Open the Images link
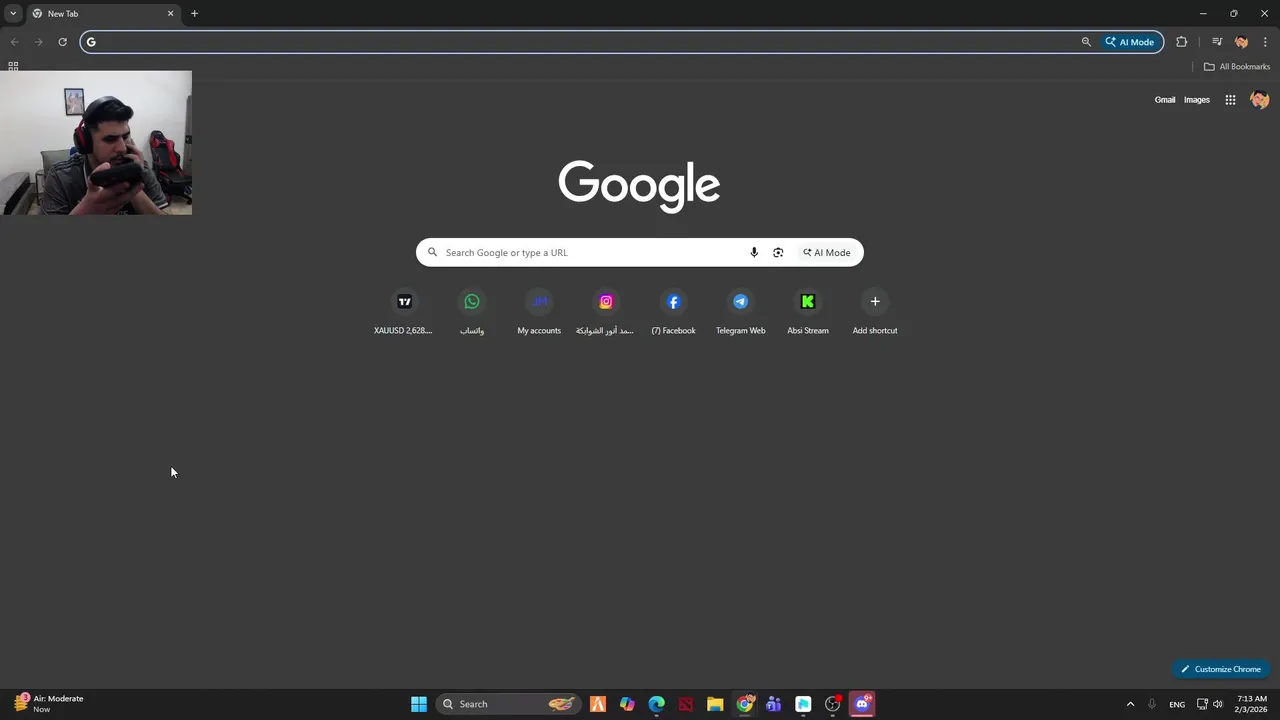 tap(1197, 100)
